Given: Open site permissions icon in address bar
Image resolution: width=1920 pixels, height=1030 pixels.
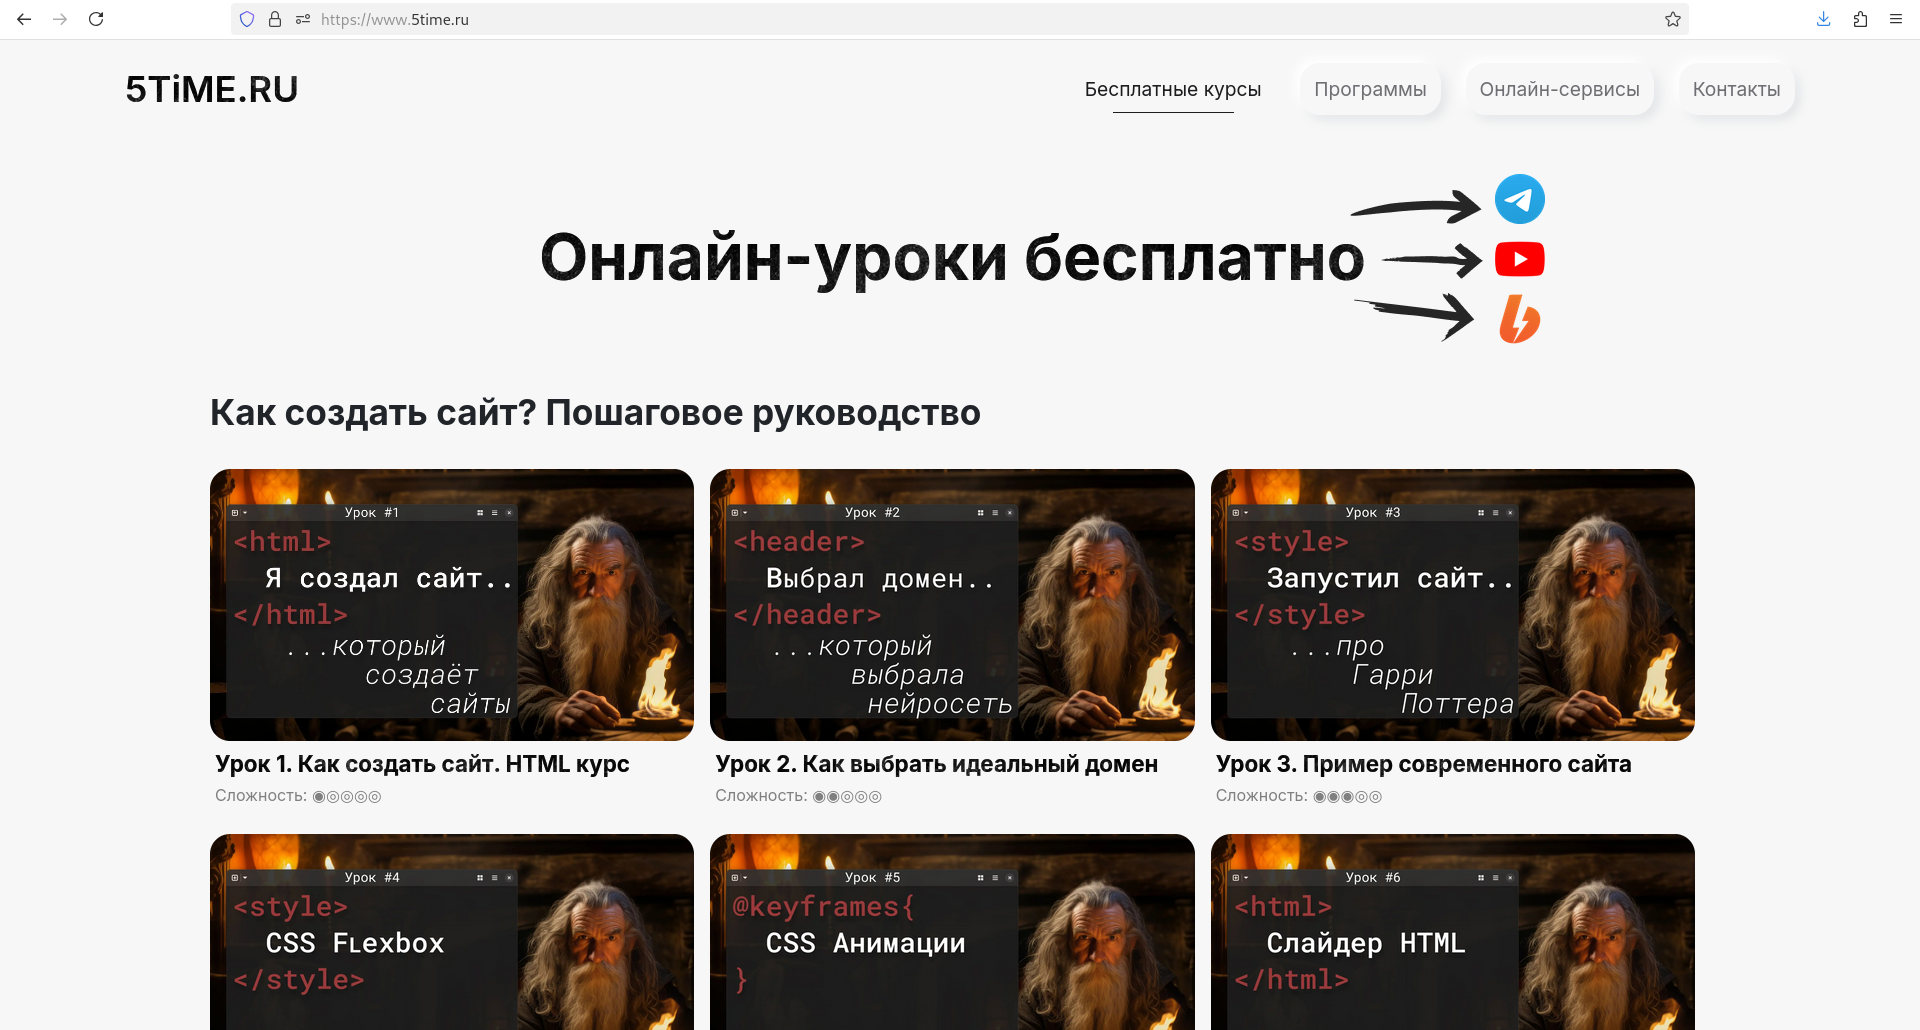Looking at the screenshot, I should [x=302, y=19].
